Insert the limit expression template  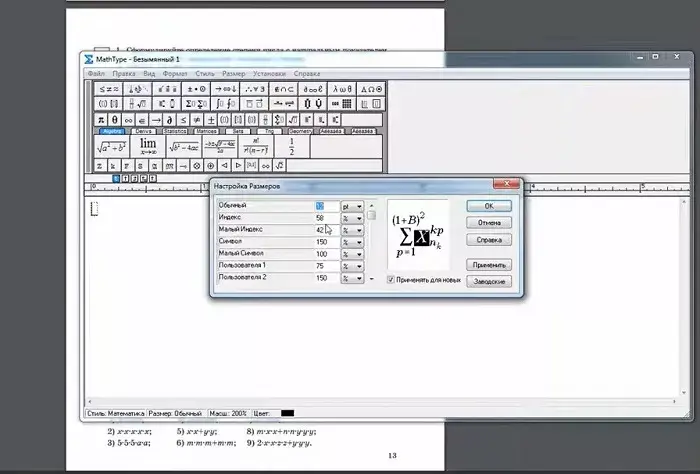tap(147, 145)
